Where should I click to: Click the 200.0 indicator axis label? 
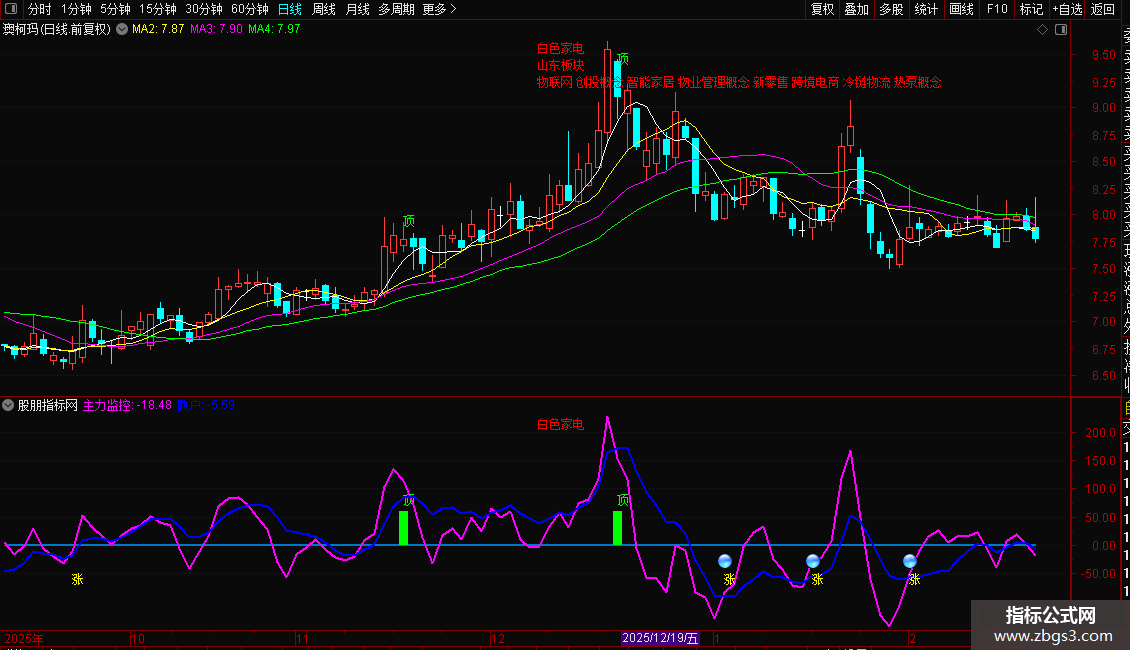click(1100, 432)
